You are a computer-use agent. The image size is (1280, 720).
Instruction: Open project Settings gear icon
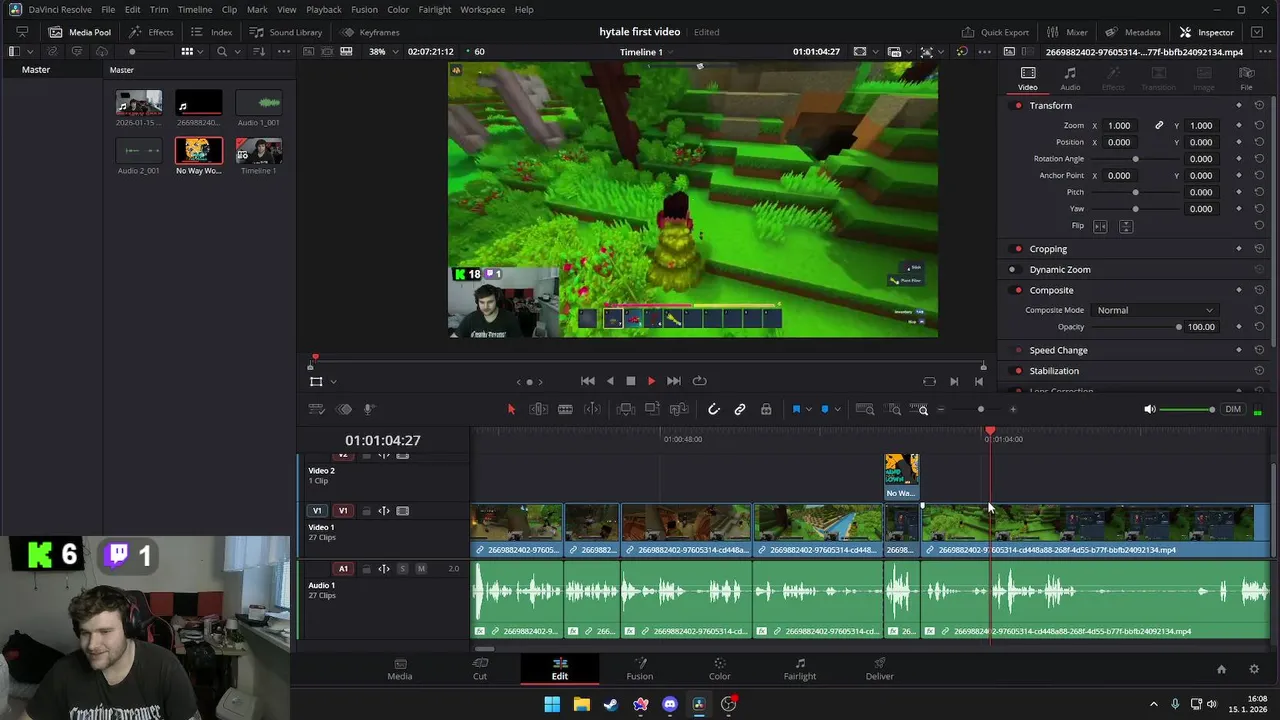[1254, 669]
